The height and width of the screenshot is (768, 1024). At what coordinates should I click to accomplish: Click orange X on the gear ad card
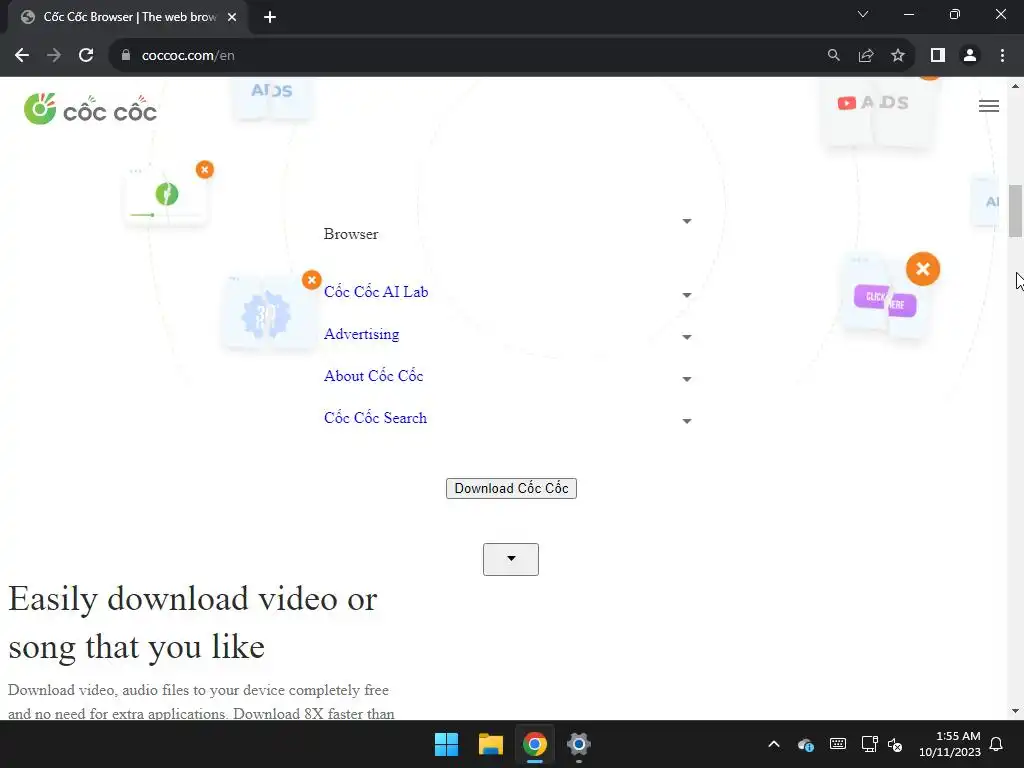(312, 280)
